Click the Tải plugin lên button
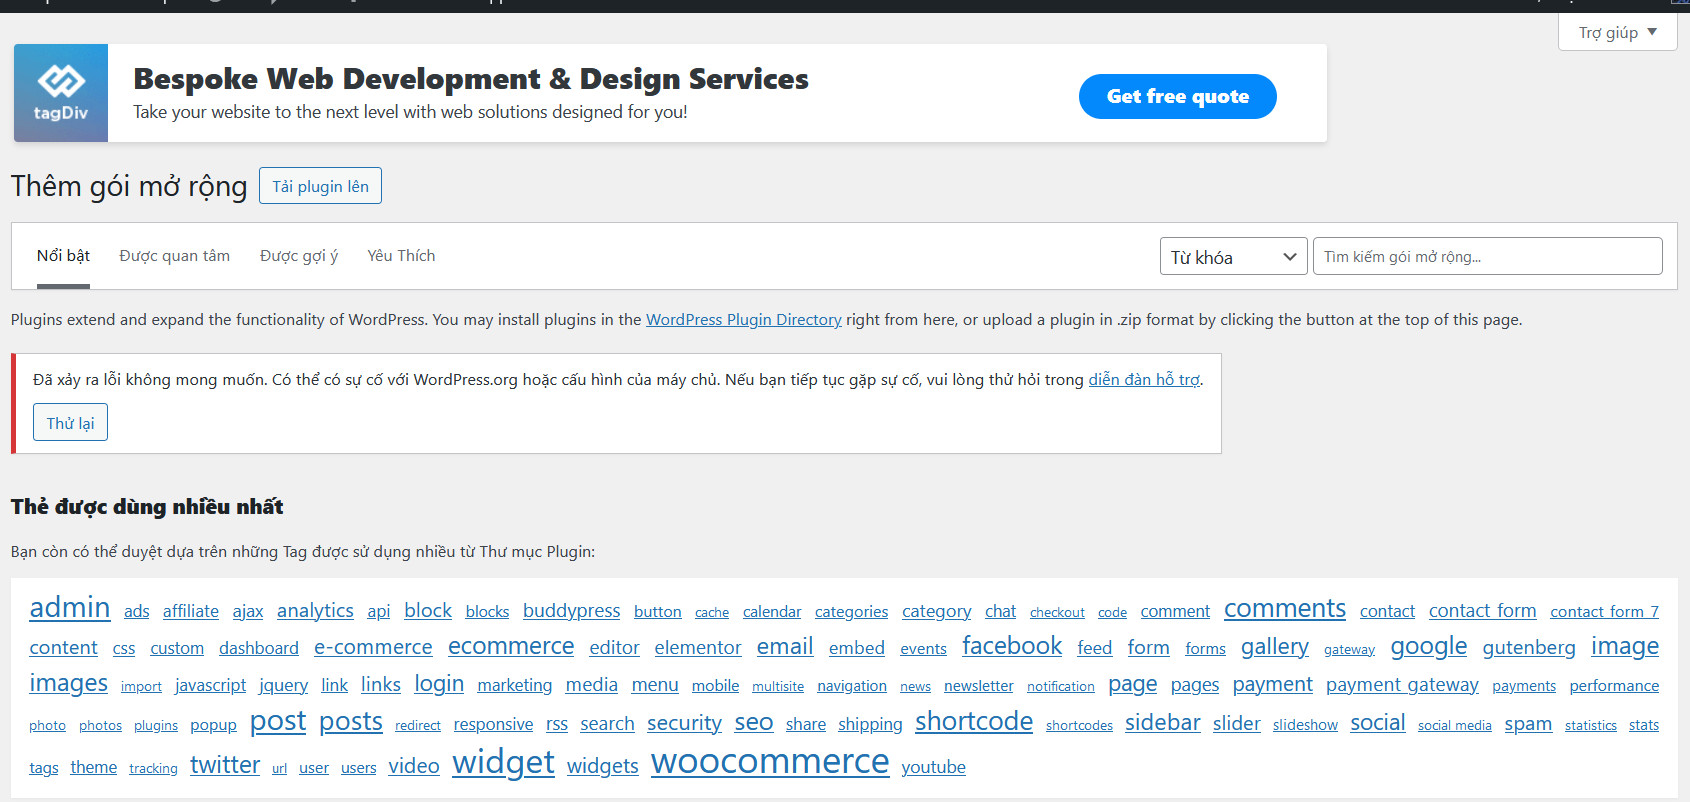Screen dimensions: 1690x802 [x=320, y=186]
